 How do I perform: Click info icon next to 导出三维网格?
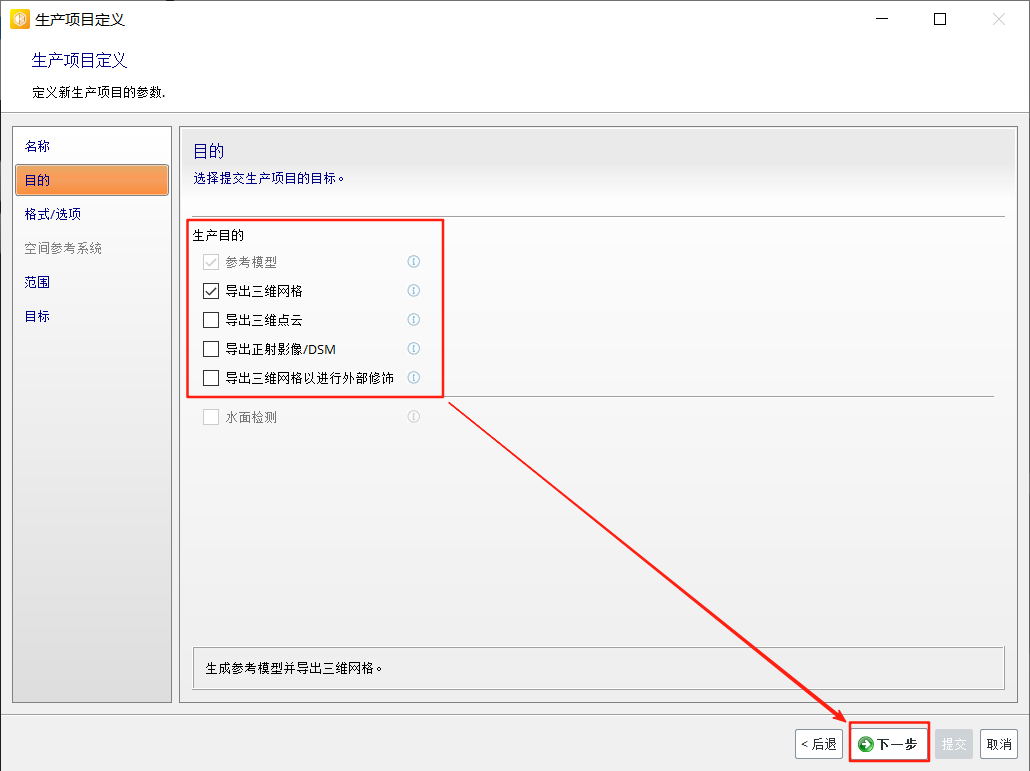(x=413, y=291)
